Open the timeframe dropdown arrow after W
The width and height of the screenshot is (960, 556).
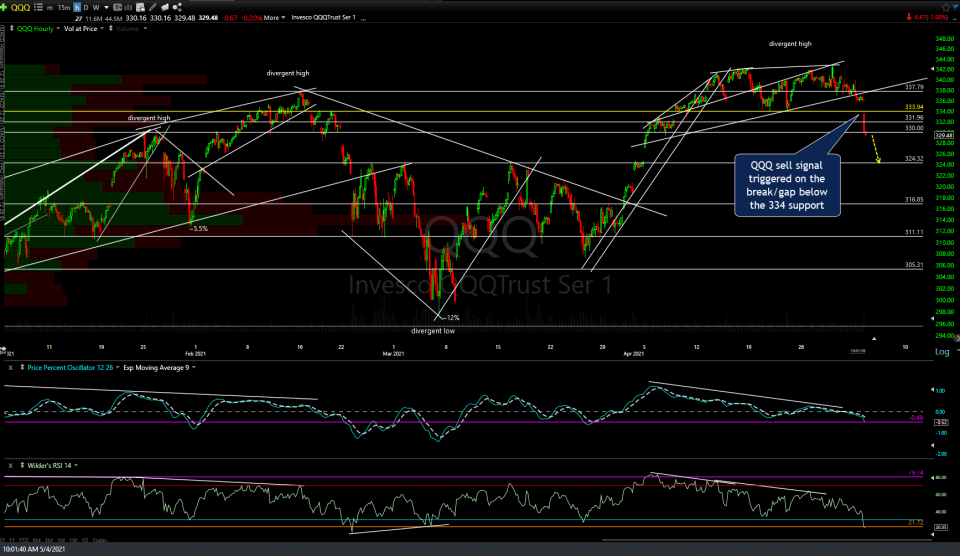(107, 7)
